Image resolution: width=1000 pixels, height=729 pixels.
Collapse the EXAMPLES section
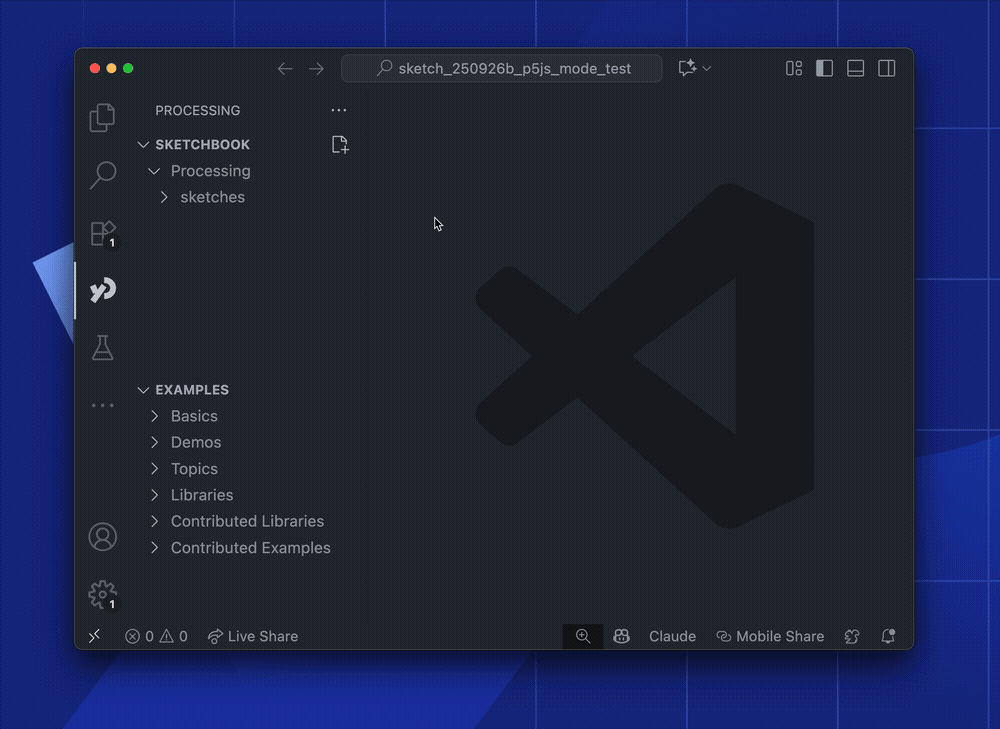coord(192,390)
